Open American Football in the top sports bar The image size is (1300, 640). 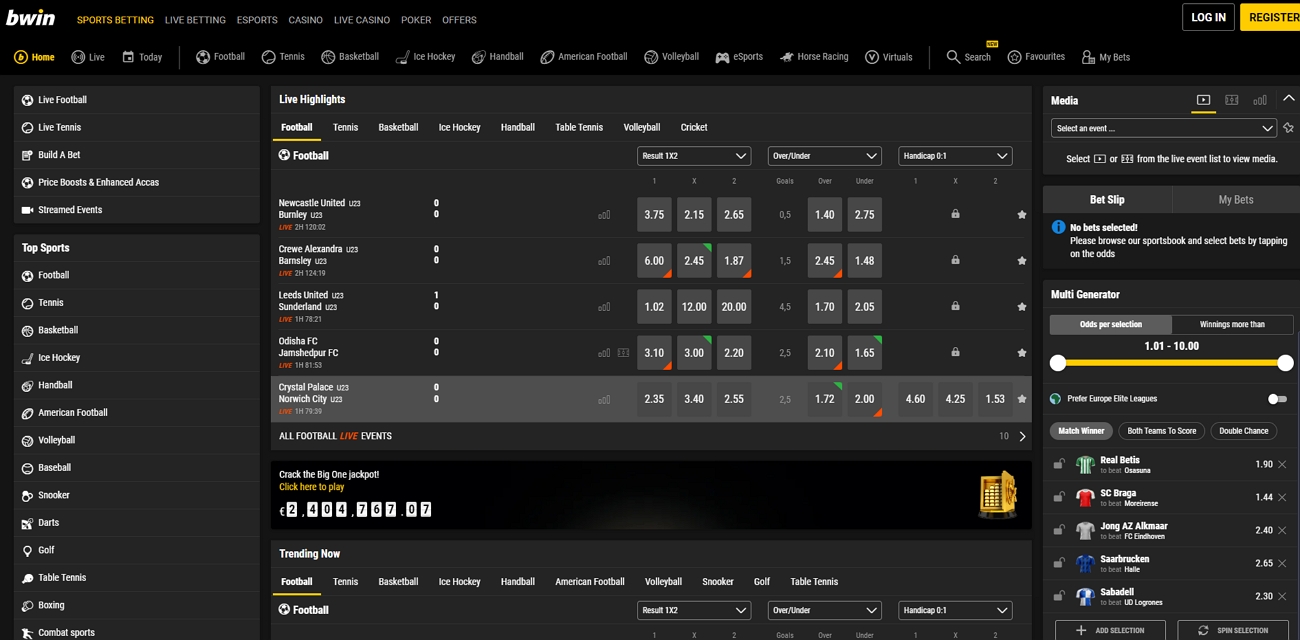[583, 57]
